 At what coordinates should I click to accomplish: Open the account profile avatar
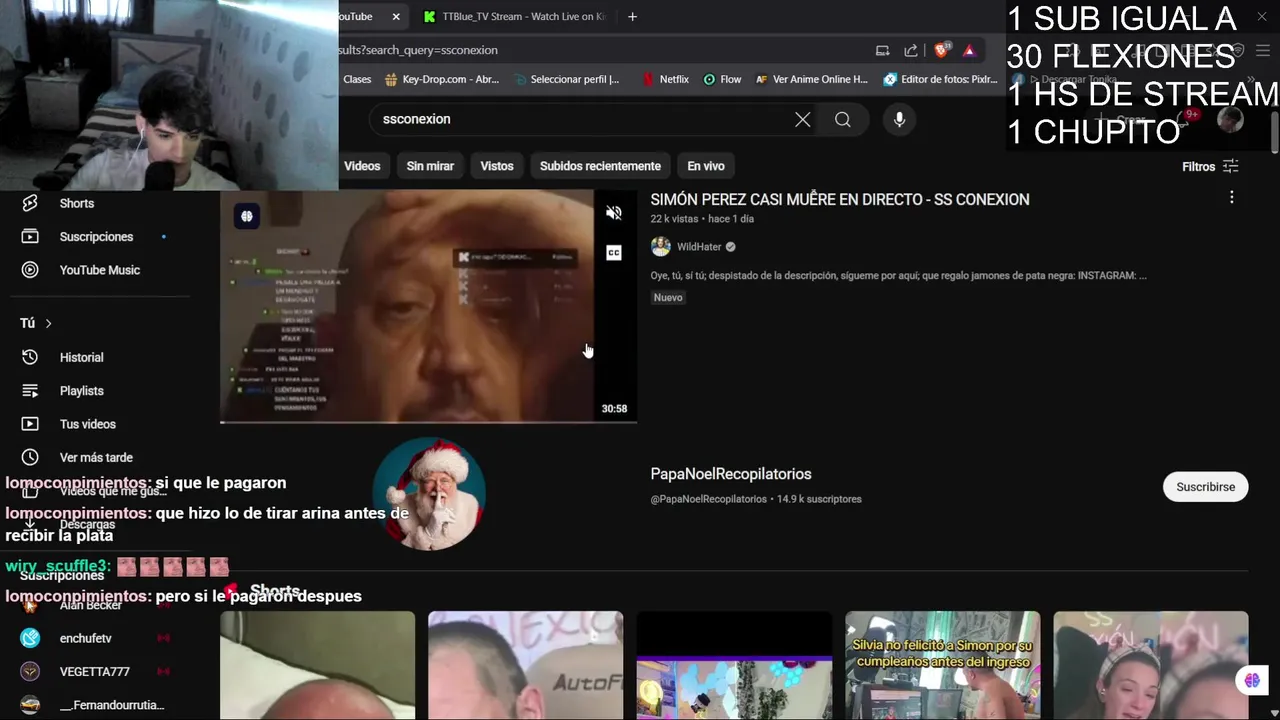pyautogui.click(x=1230, y=119)
